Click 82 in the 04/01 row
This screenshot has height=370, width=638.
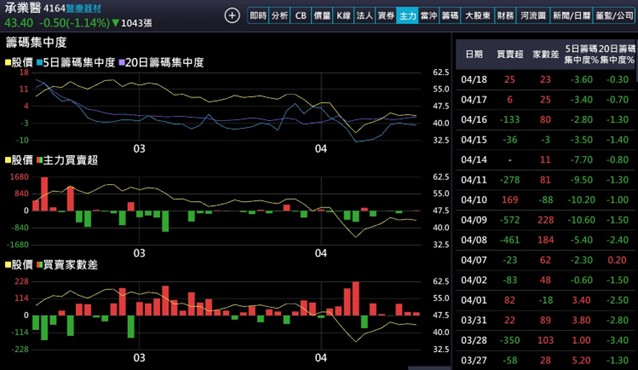pyautogui.click(x=510, y=300)
